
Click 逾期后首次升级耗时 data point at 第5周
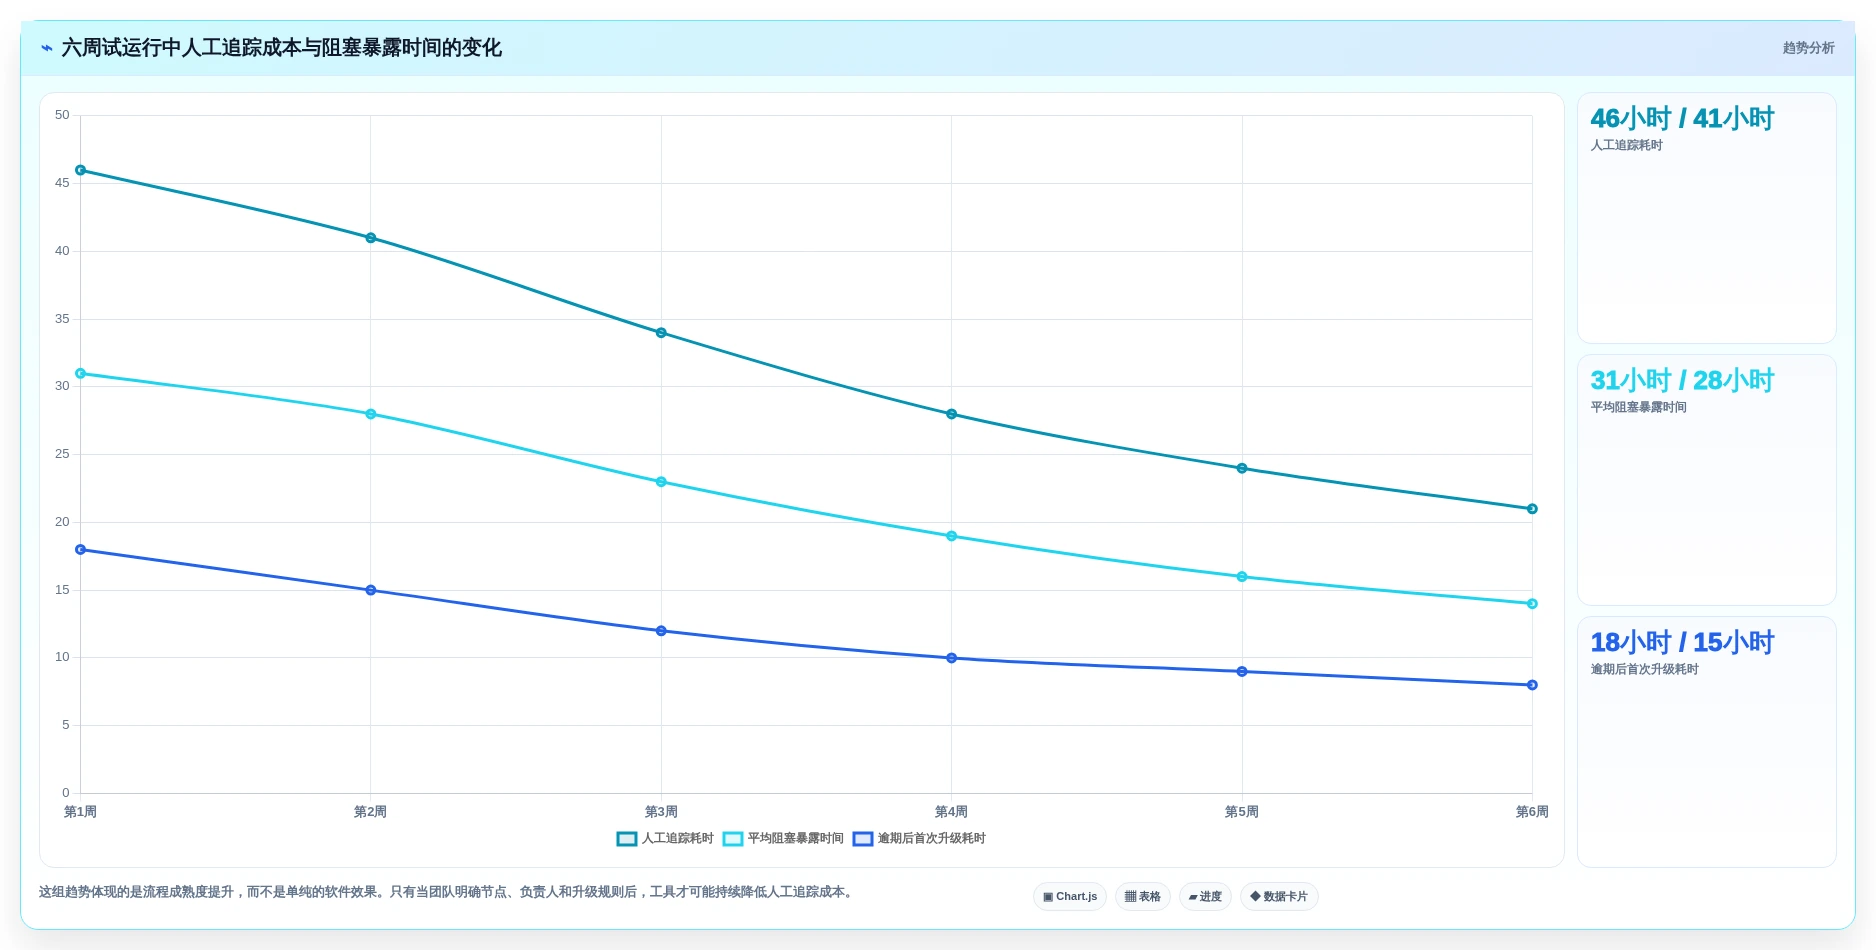pos(1242,672)
